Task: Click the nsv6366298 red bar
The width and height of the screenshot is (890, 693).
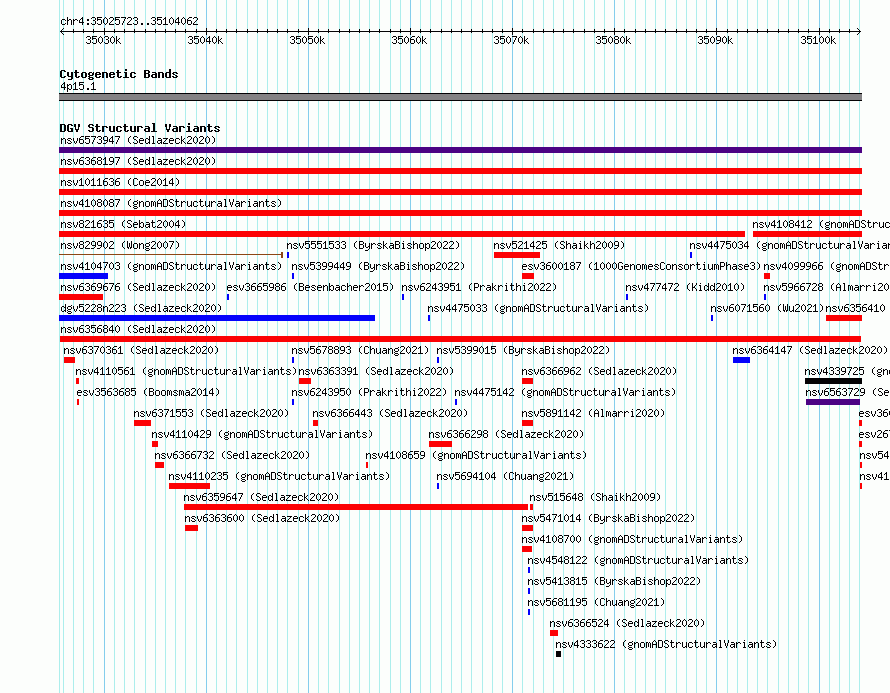Action: click(x=440, y=444)
